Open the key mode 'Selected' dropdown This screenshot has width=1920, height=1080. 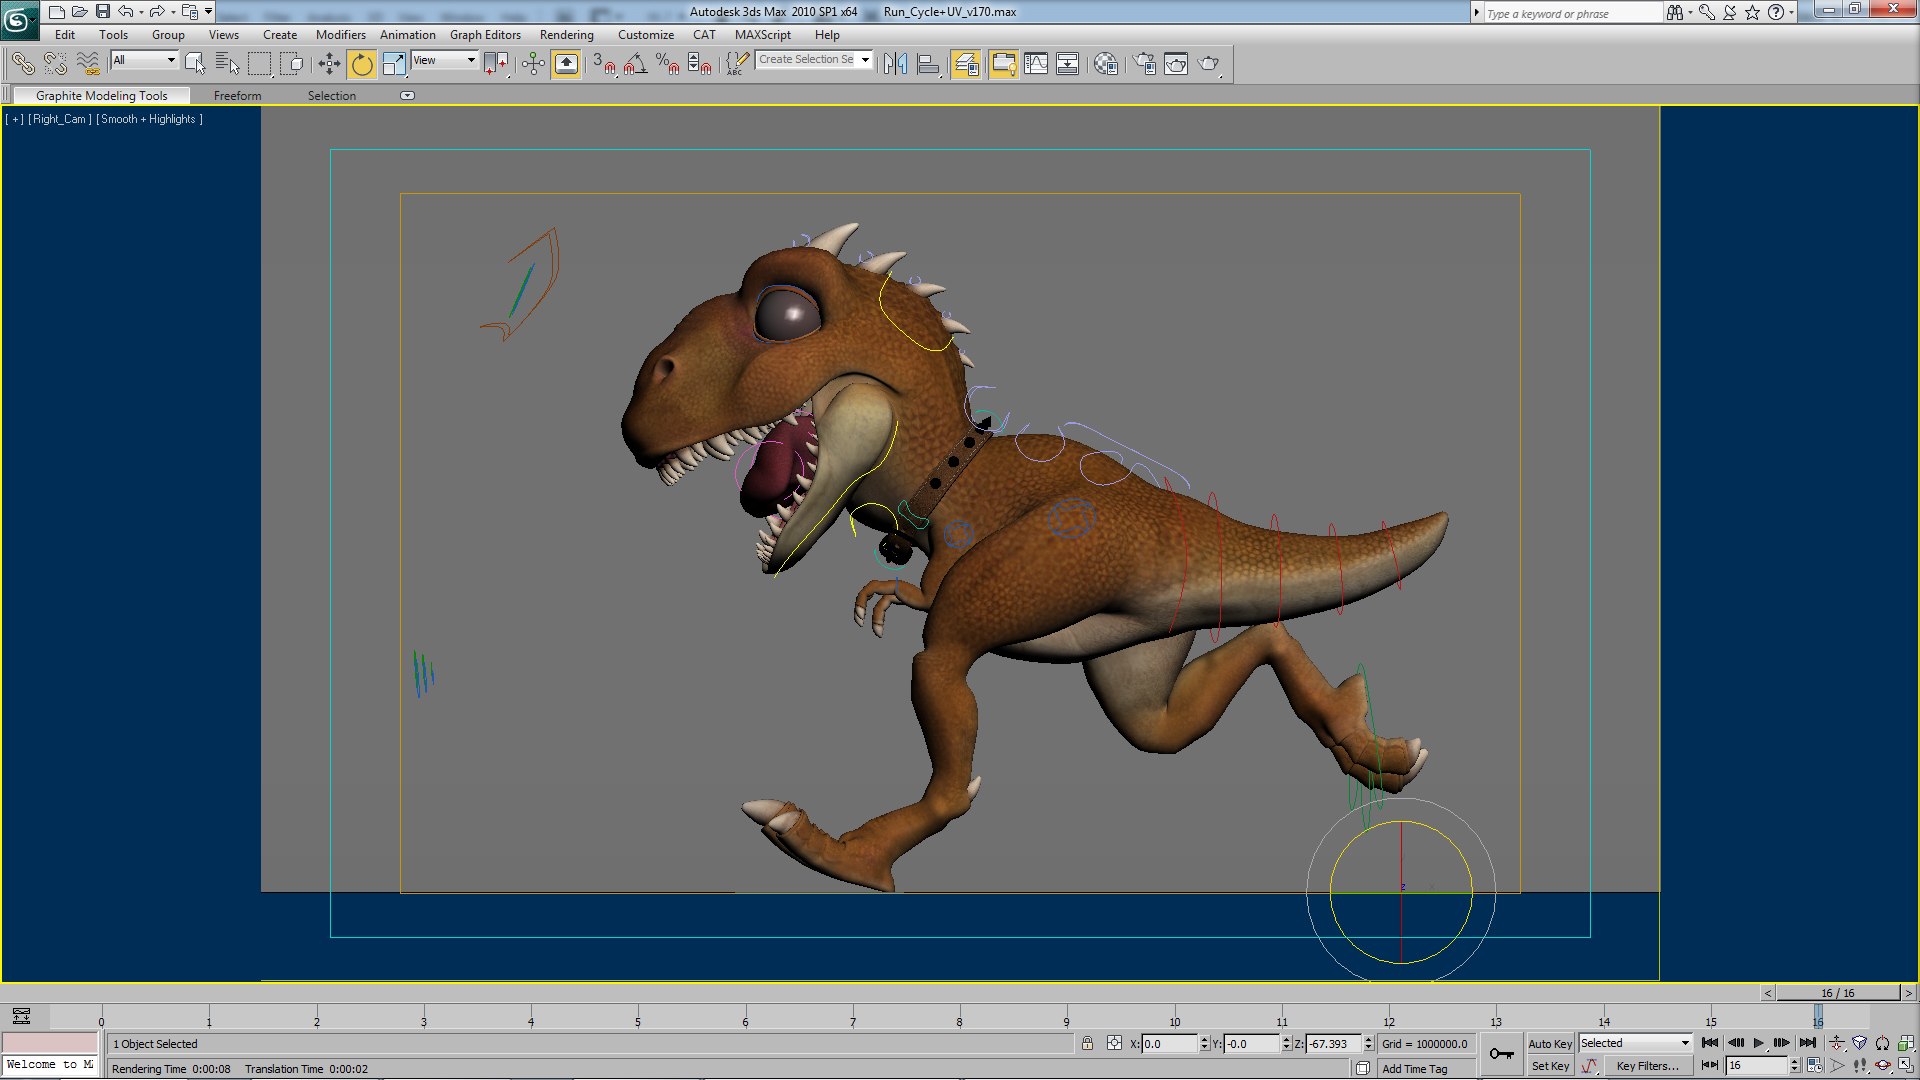coord(1635,1043)
